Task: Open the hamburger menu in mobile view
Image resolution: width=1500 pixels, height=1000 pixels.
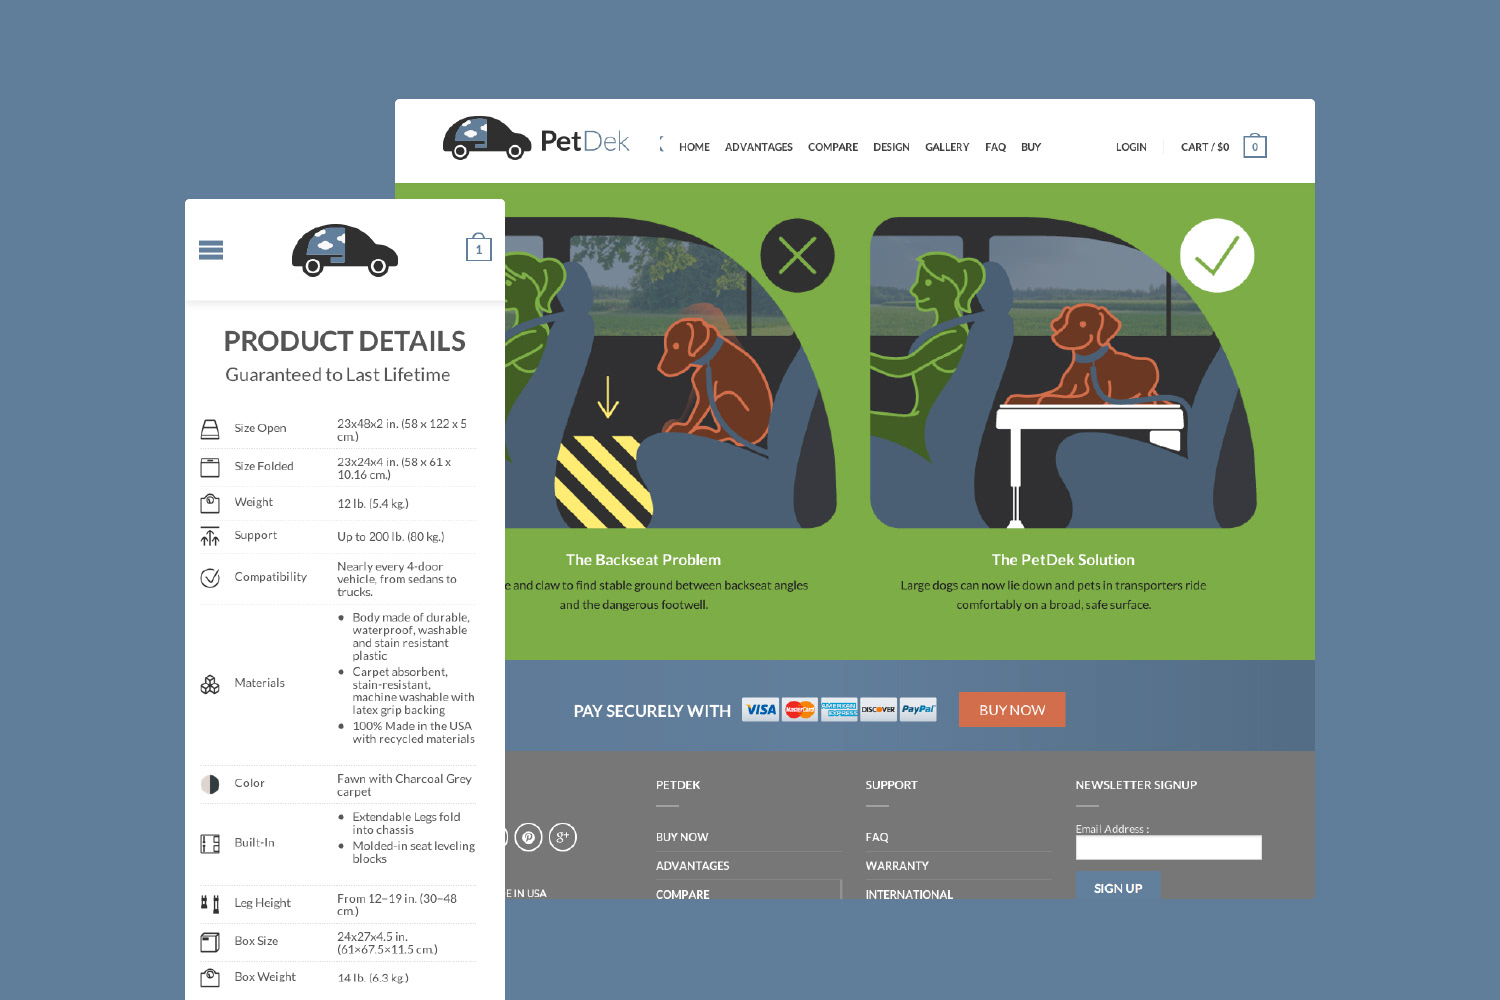Action: click(x=211, y=250)
